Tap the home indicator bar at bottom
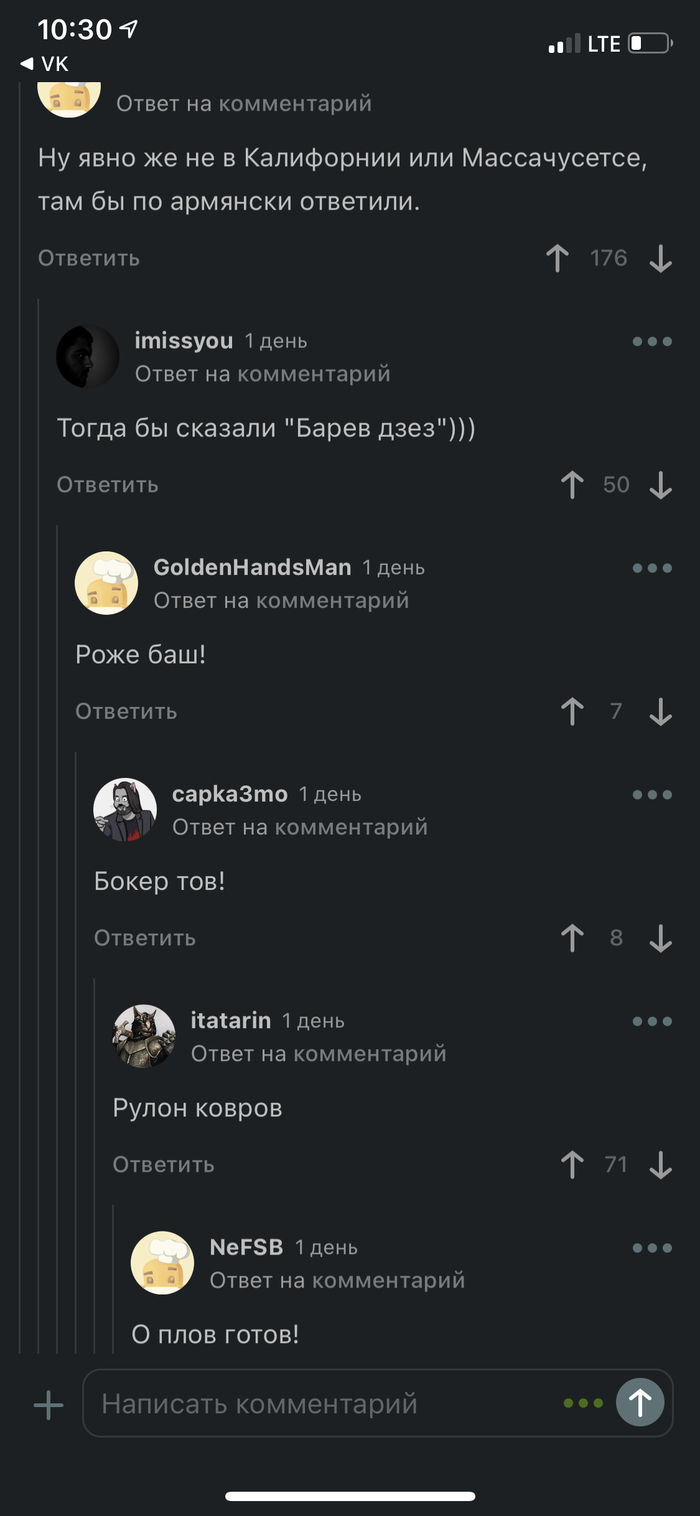This screenshot has width=700, height=1516. pyautogui.click(x=350, y=1496)
